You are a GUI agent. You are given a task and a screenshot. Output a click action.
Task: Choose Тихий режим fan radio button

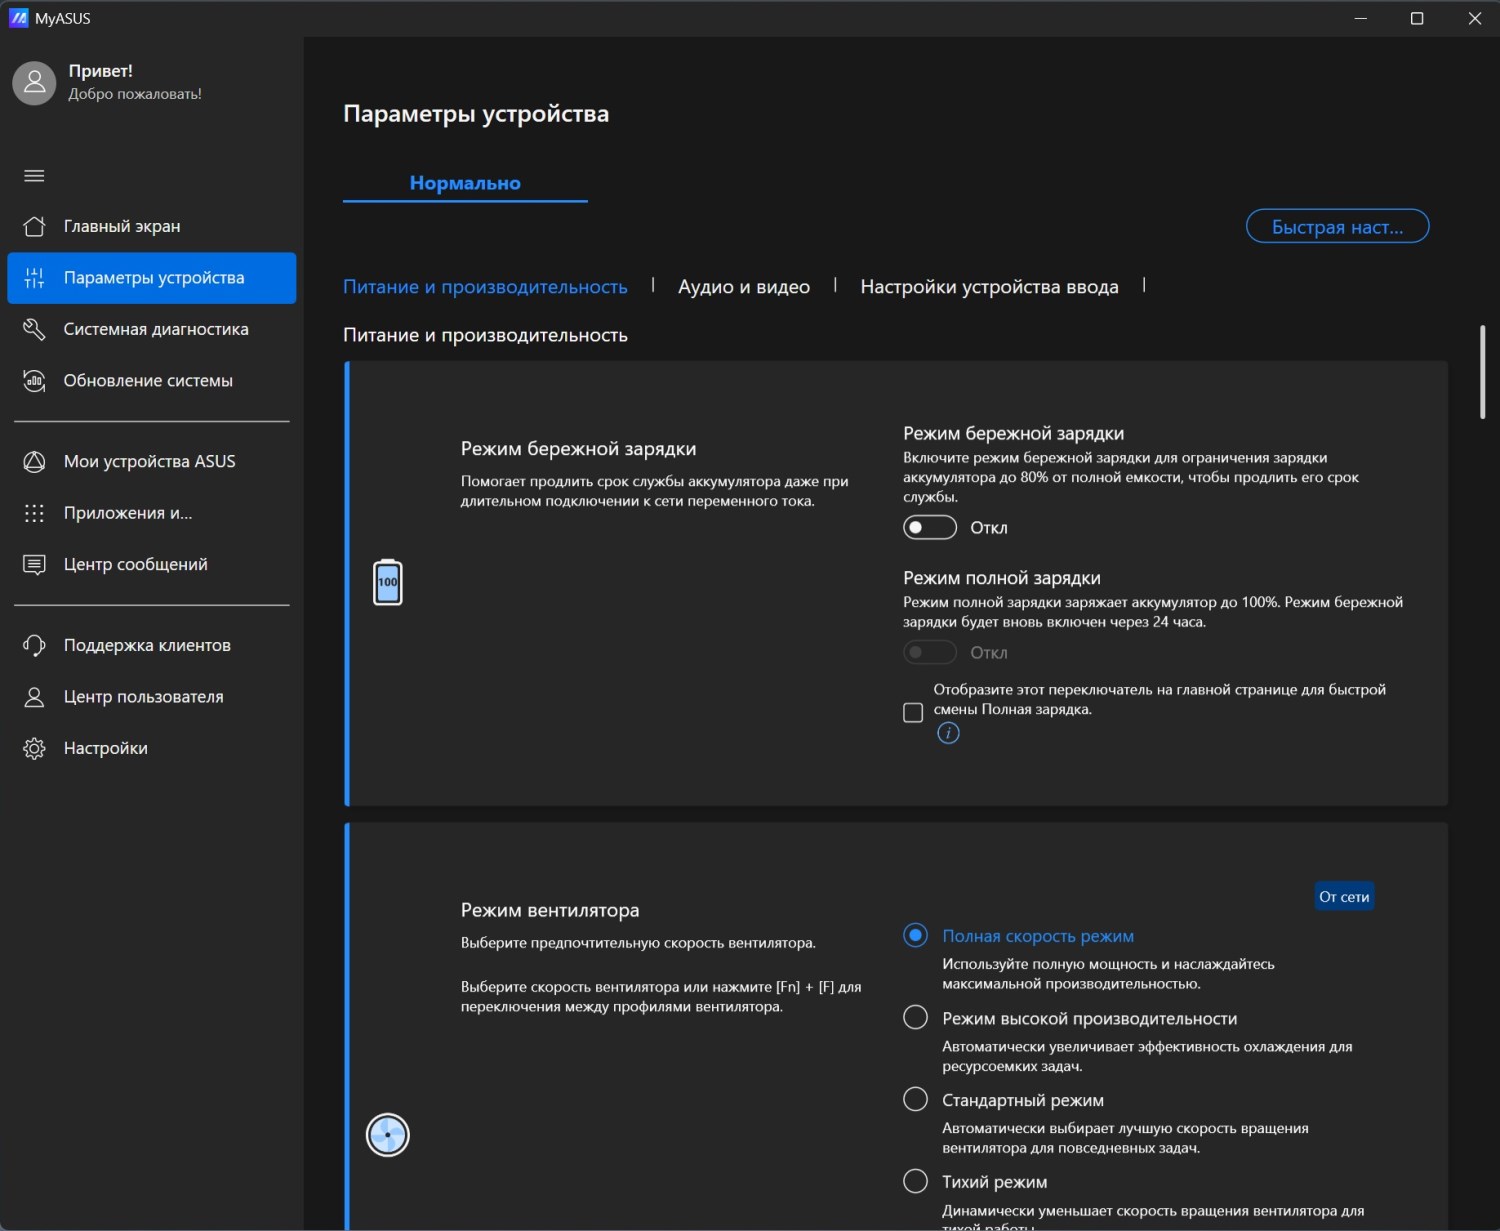coord(915,1182)
